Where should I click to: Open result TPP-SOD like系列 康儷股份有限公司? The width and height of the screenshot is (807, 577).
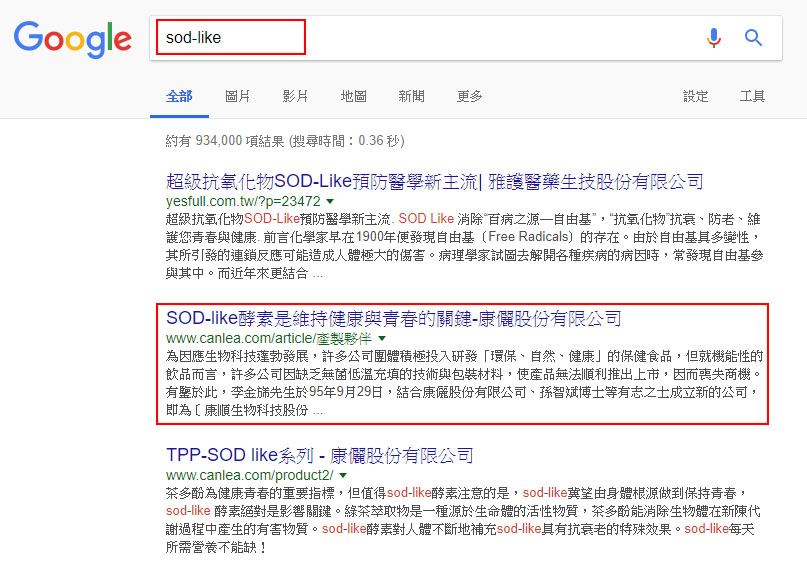click(320, 455)
